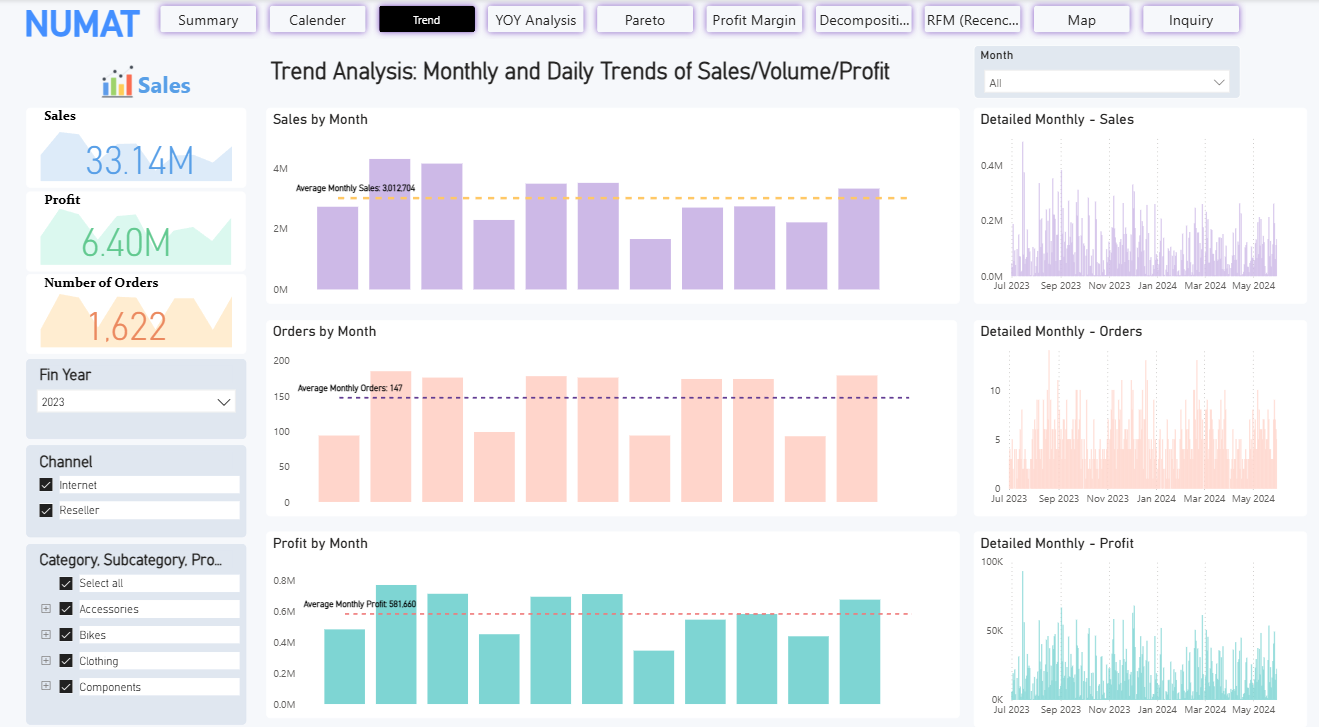This screenshot has width=1319, height=727.
Task: Click the Sales by Month chart title
Action: click(320, 119)
